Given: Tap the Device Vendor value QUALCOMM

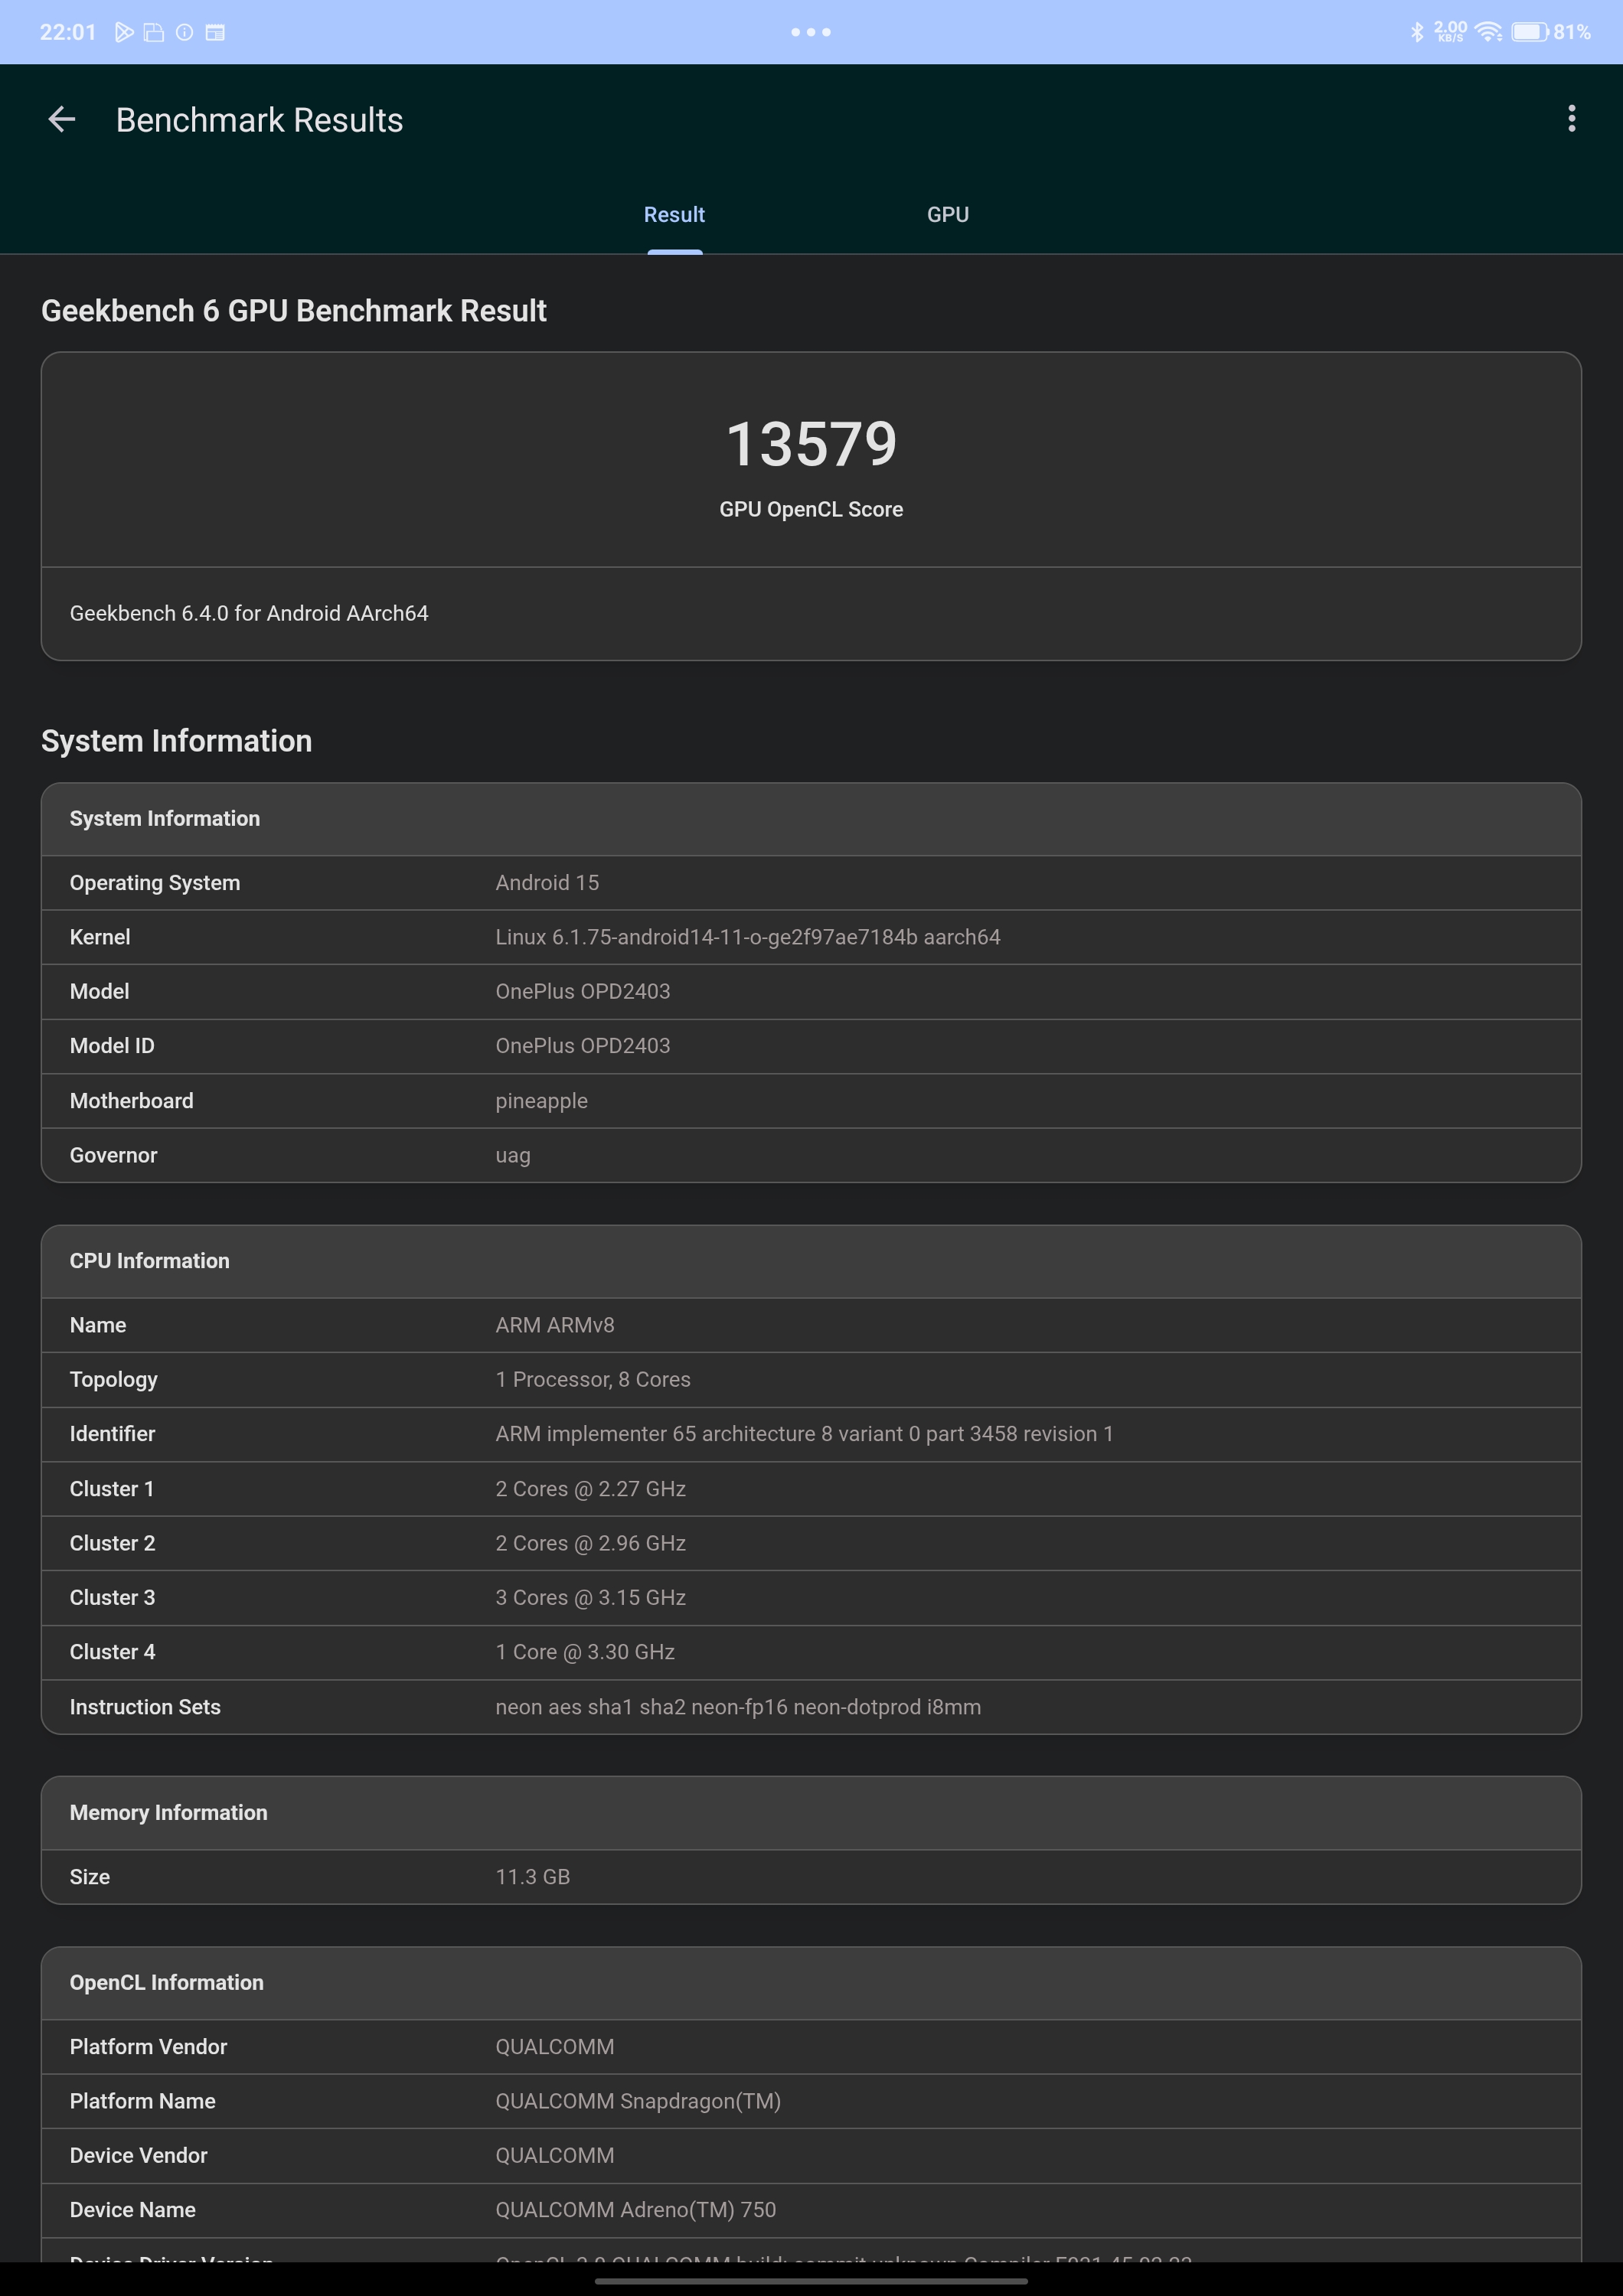Looking at the screenshot, I should tap(555, 2156).
